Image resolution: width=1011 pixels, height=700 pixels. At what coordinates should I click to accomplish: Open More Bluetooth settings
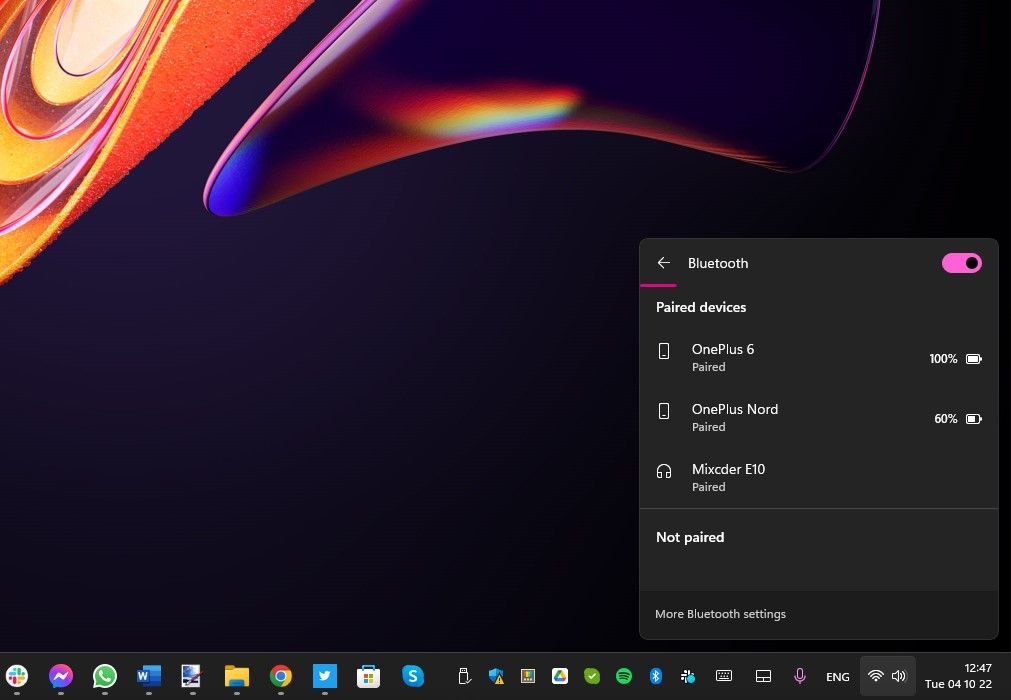720,614
